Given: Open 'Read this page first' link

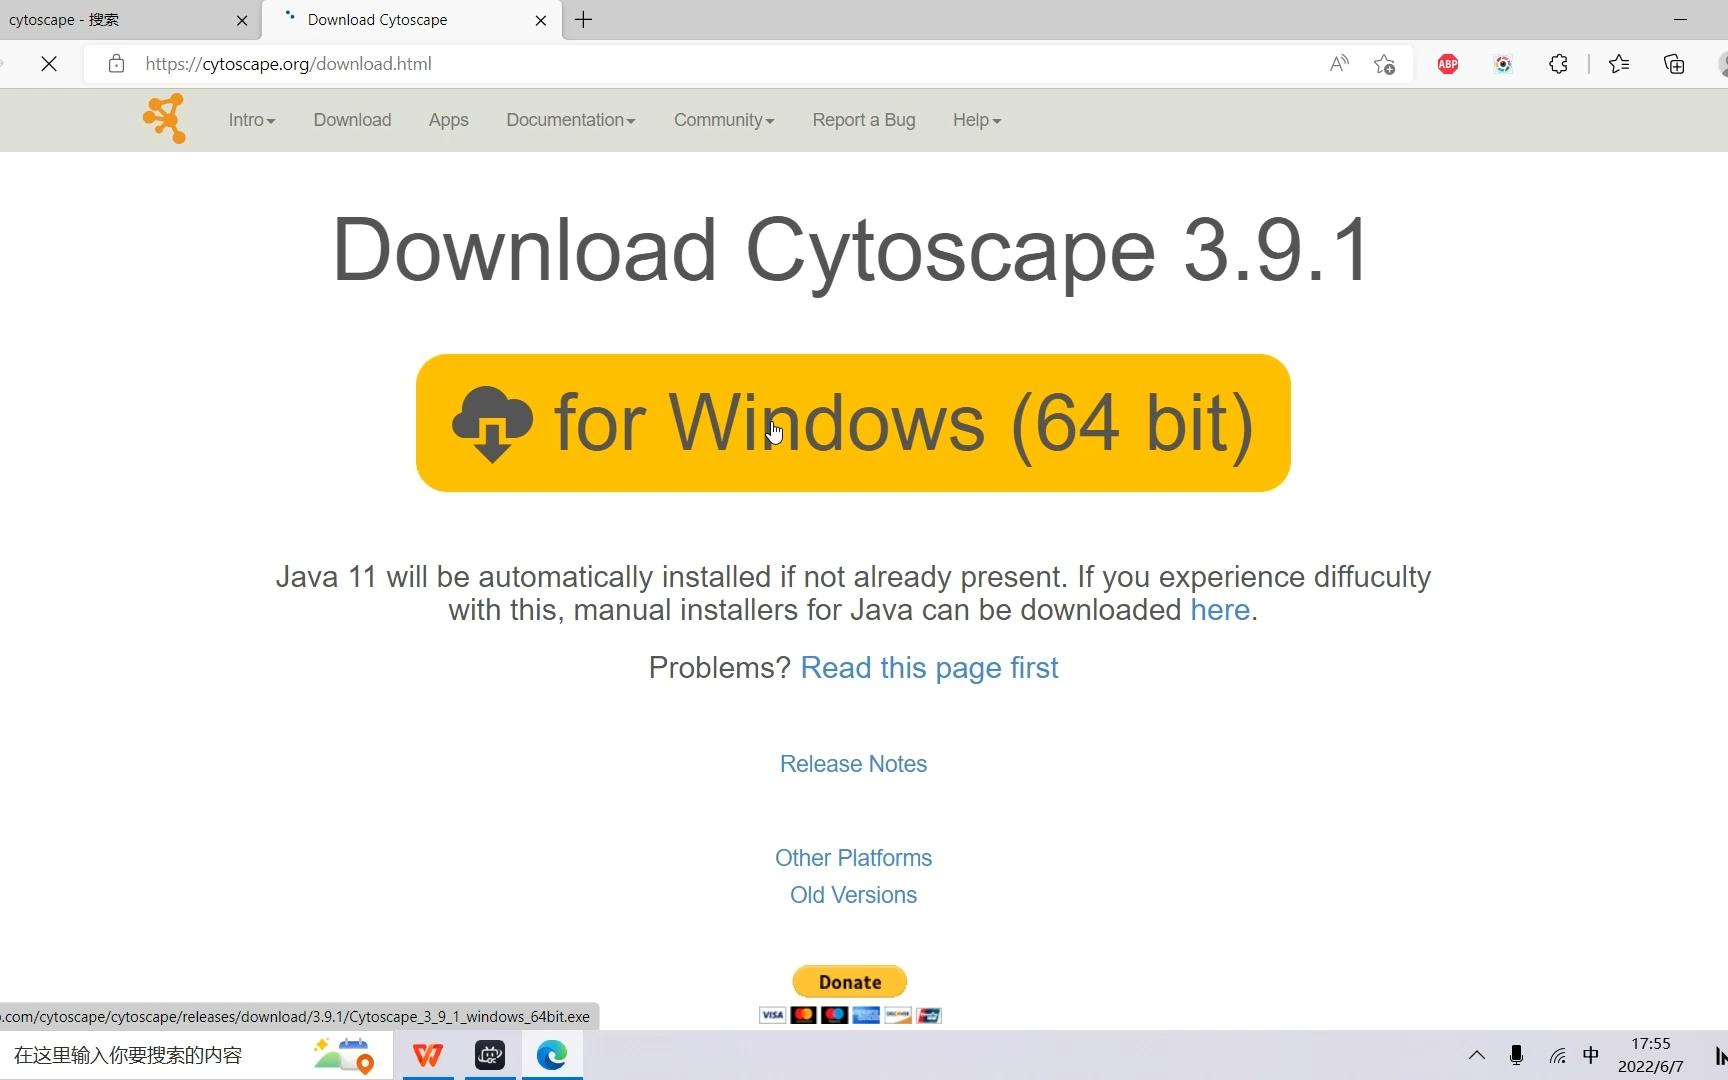Looking at the screenshot, I should point(929,668).
